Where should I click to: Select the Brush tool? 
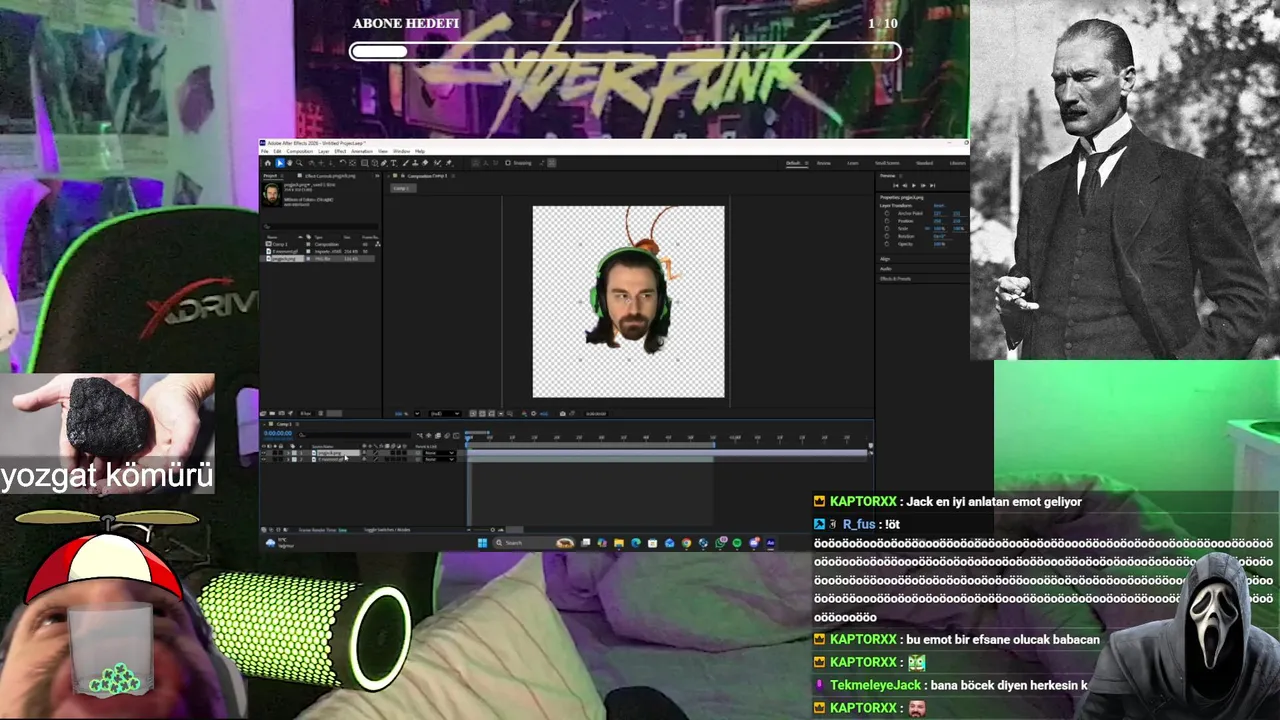click(405, 163)
